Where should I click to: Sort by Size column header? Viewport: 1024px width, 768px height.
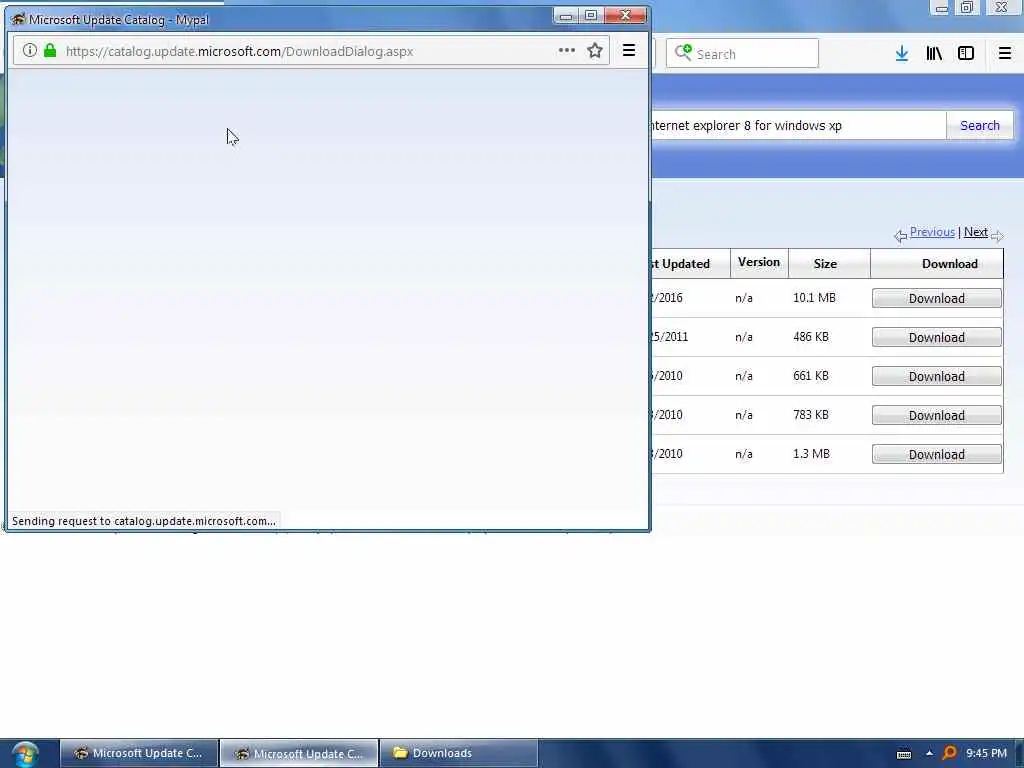(x=825, y=264)
